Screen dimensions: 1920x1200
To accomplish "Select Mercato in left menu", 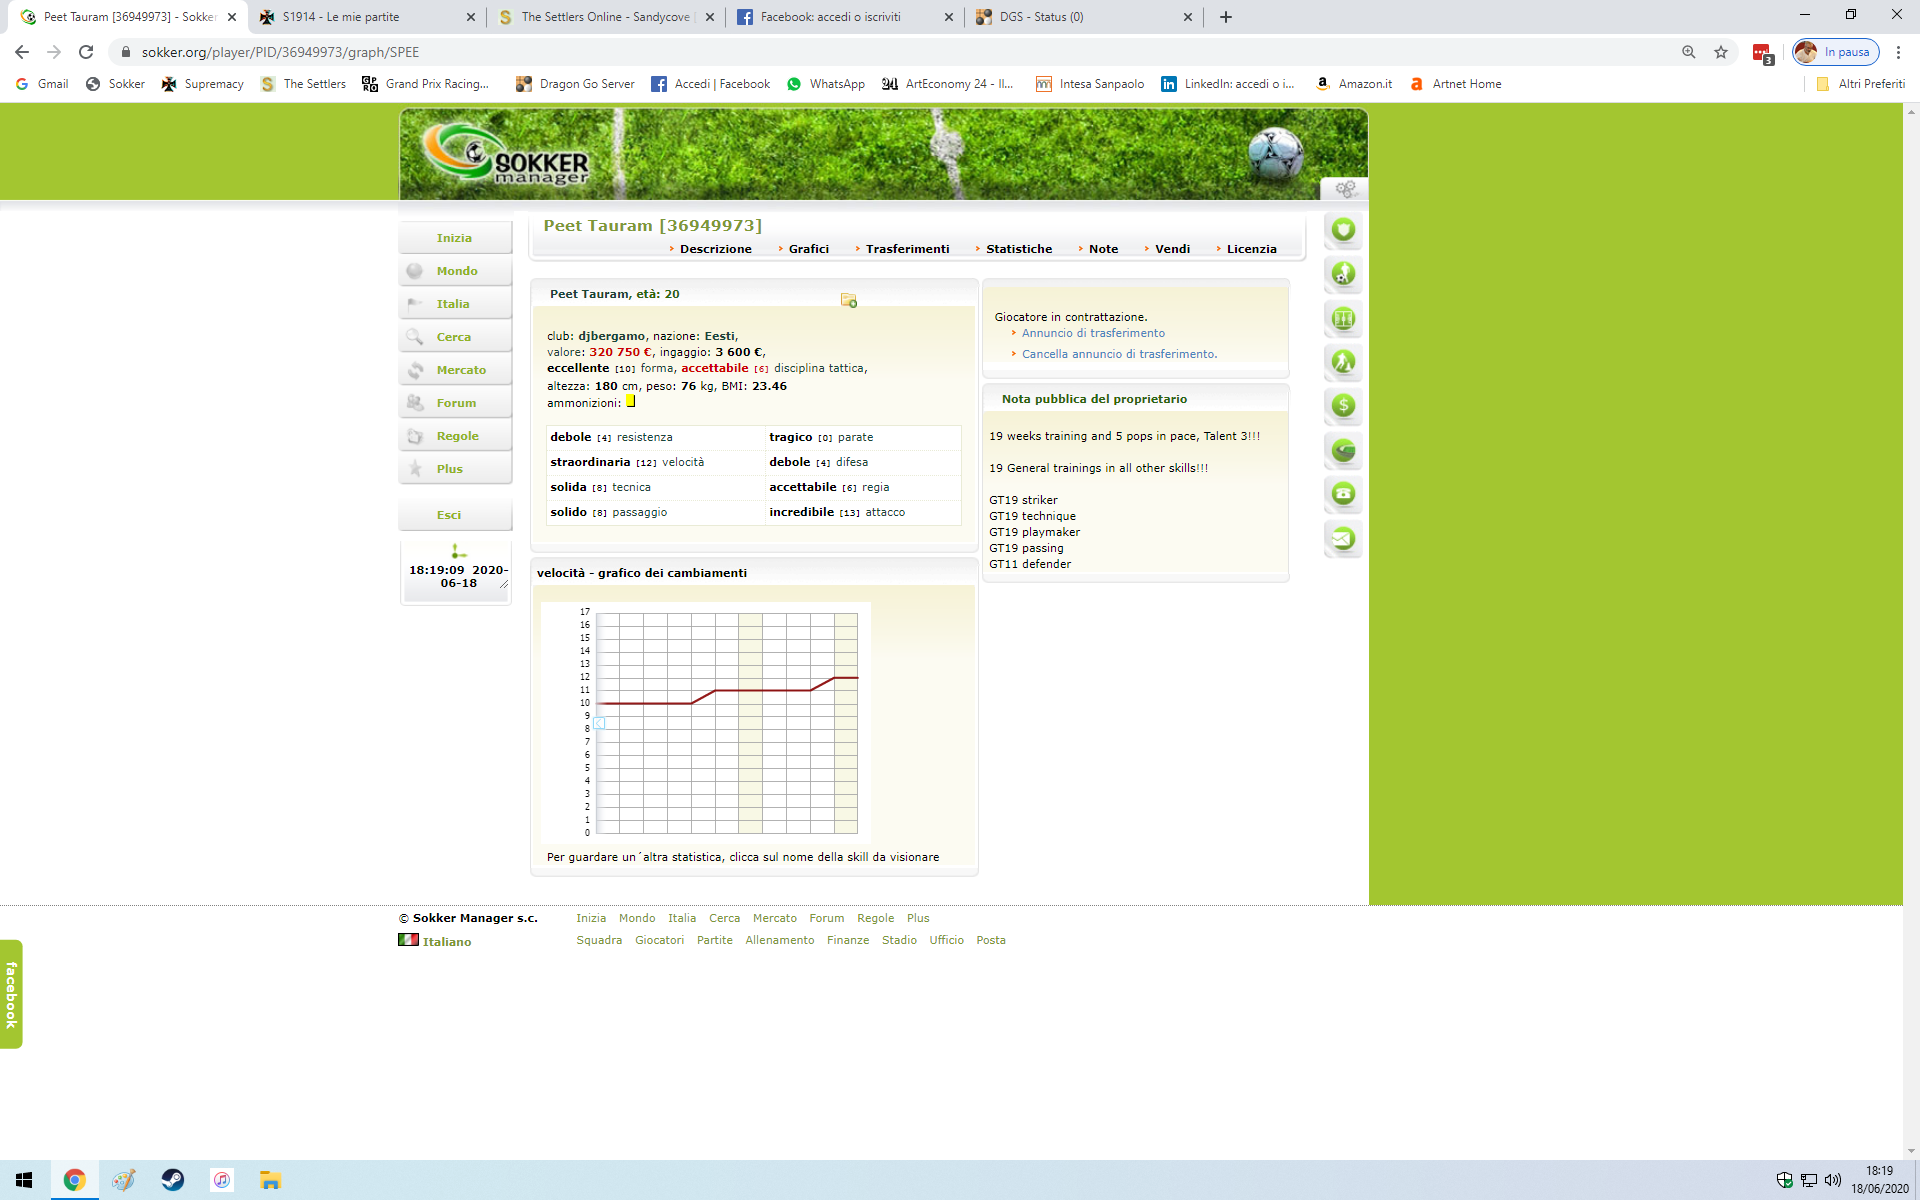I will click(460, 370).
